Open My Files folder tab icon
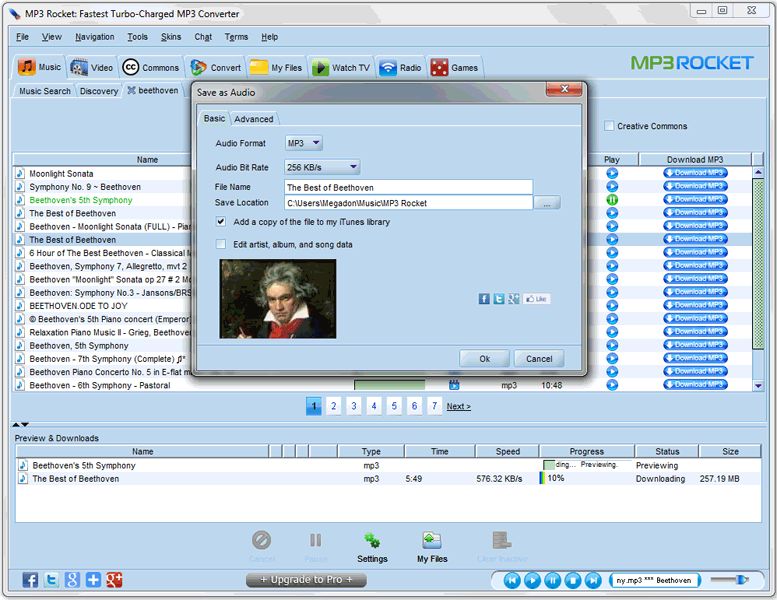The image size is (777, 600). tap(259, 67)
